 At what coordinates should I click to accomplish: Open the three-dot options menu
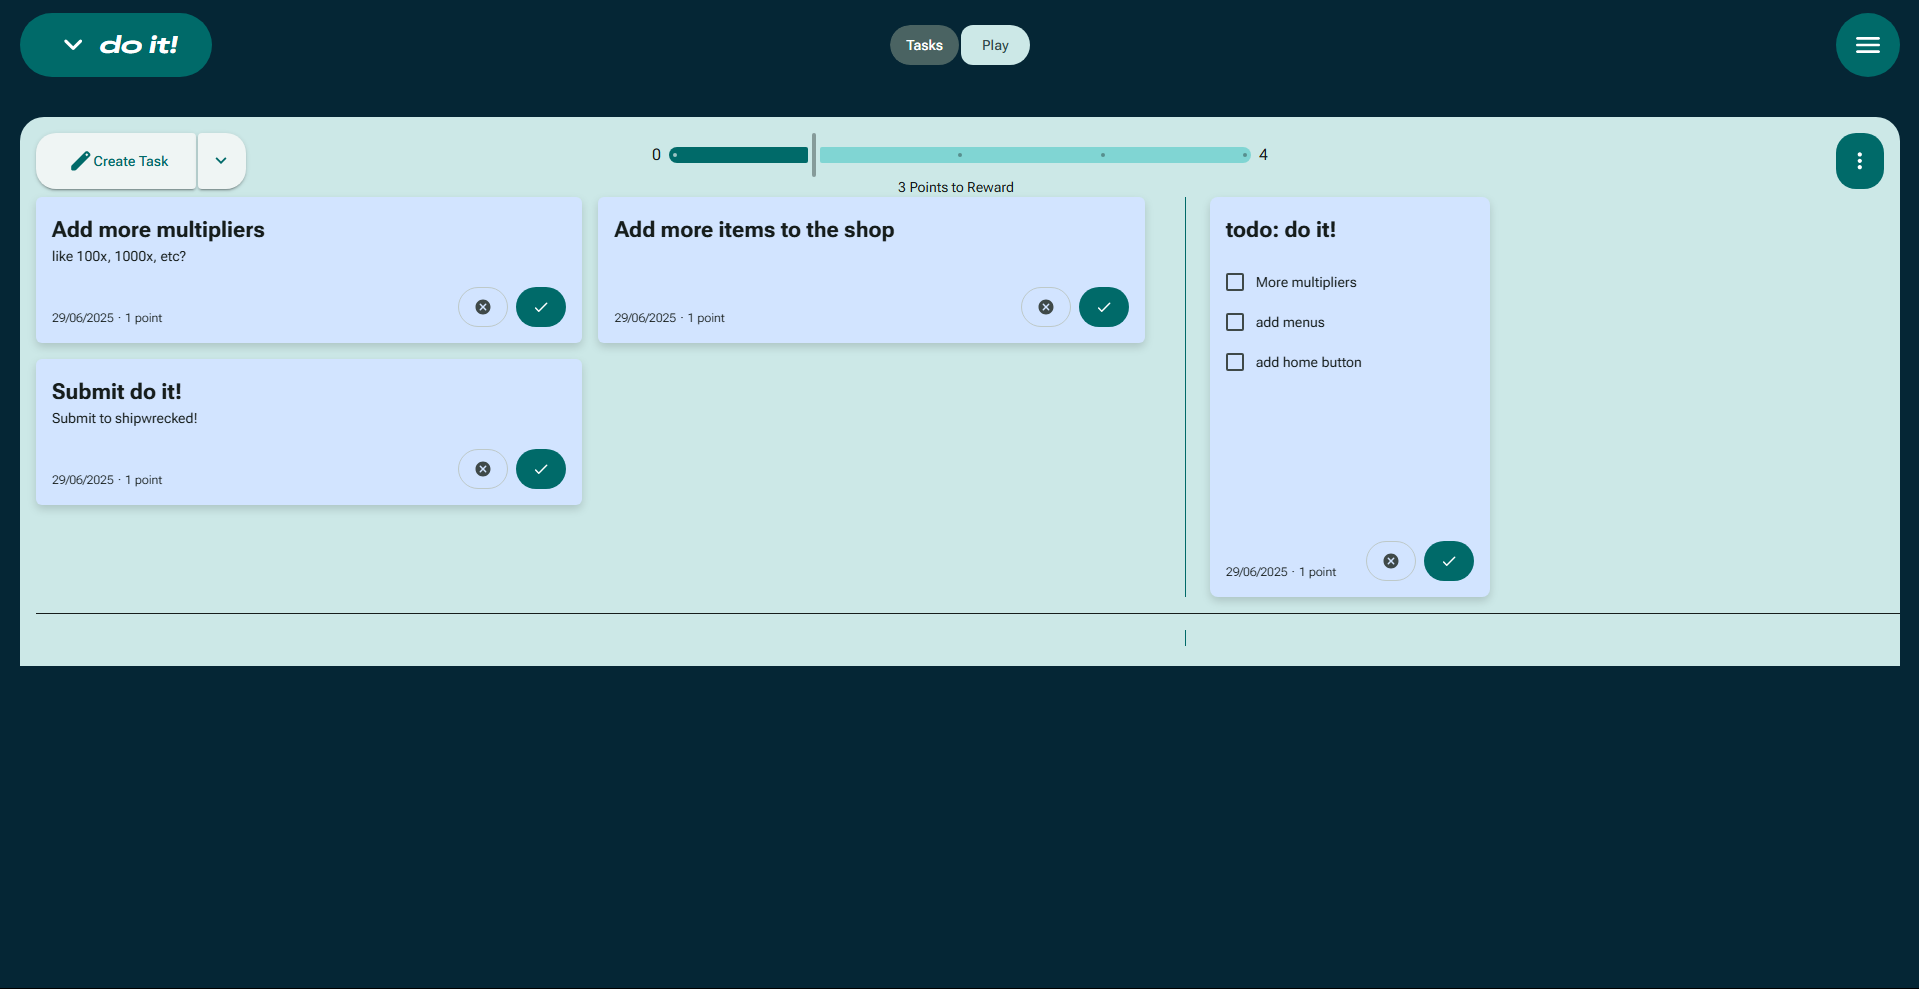1859,161
